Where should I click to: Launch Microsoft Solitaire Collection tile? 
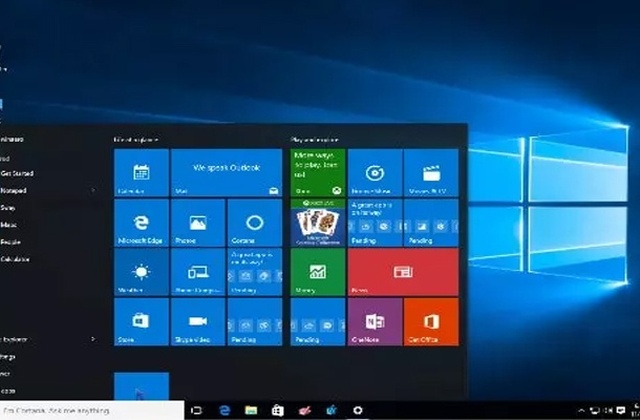point(318,222)
